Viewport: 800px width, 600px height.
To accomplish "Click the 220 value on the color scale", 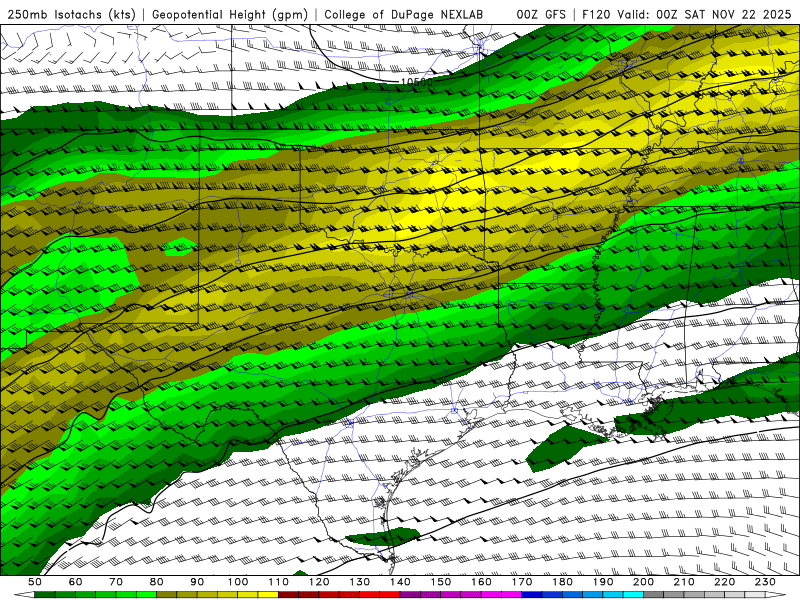I will 725,582.
